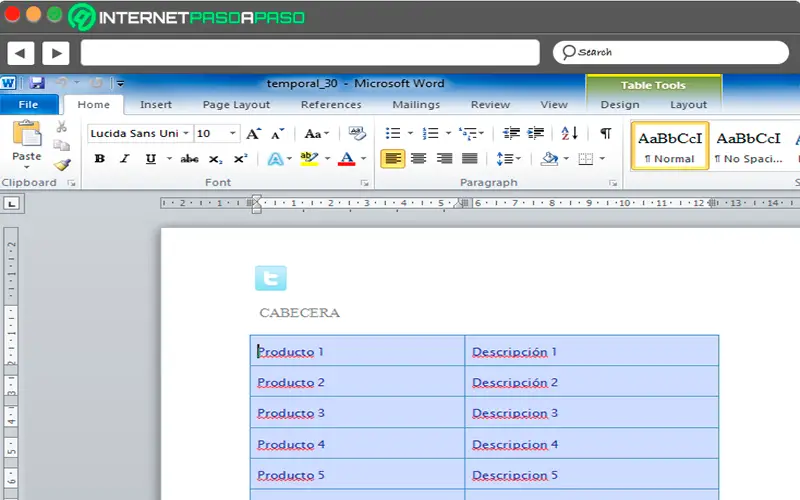Click the Clear Formatting icon

[357, 133]
